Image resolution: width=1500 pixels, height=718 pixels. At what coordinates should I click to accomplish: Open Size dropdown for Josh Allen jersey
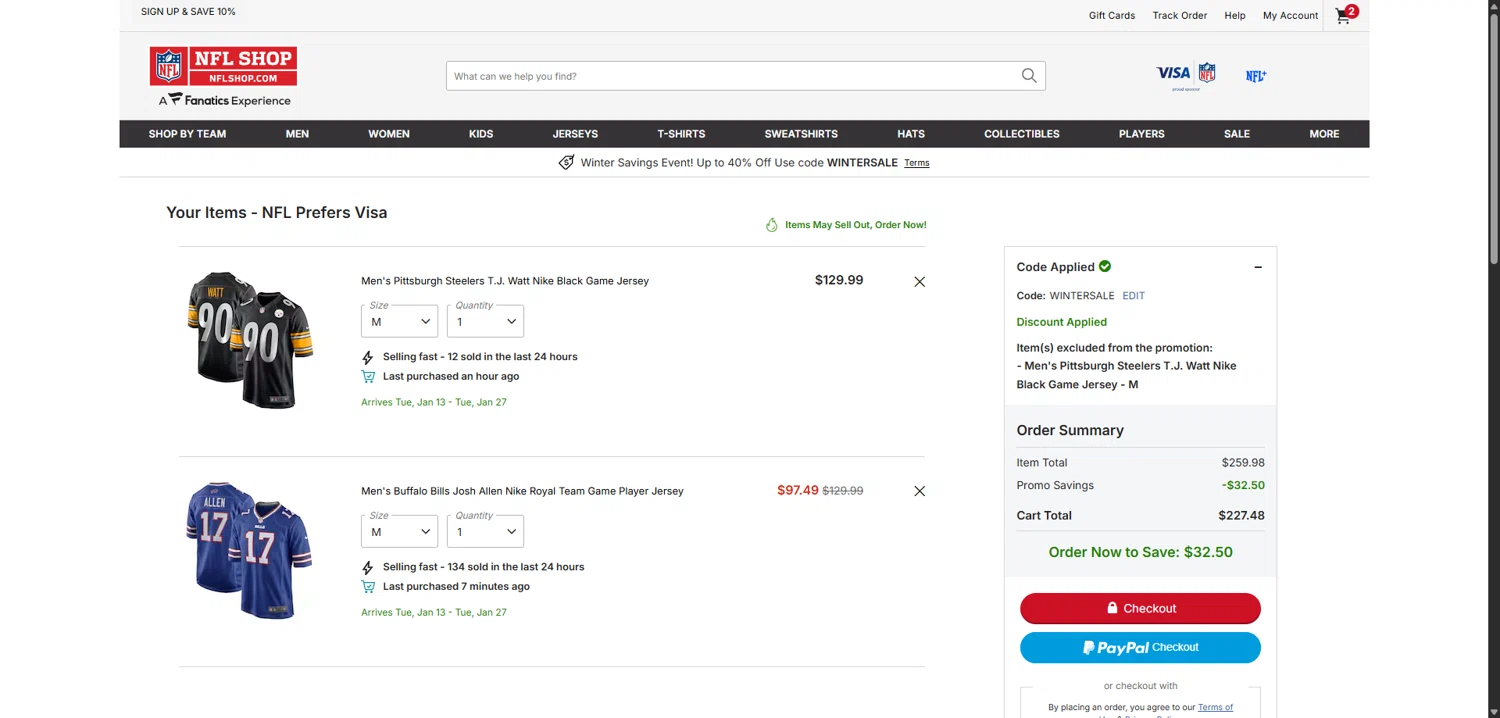(x=399, y=531)
